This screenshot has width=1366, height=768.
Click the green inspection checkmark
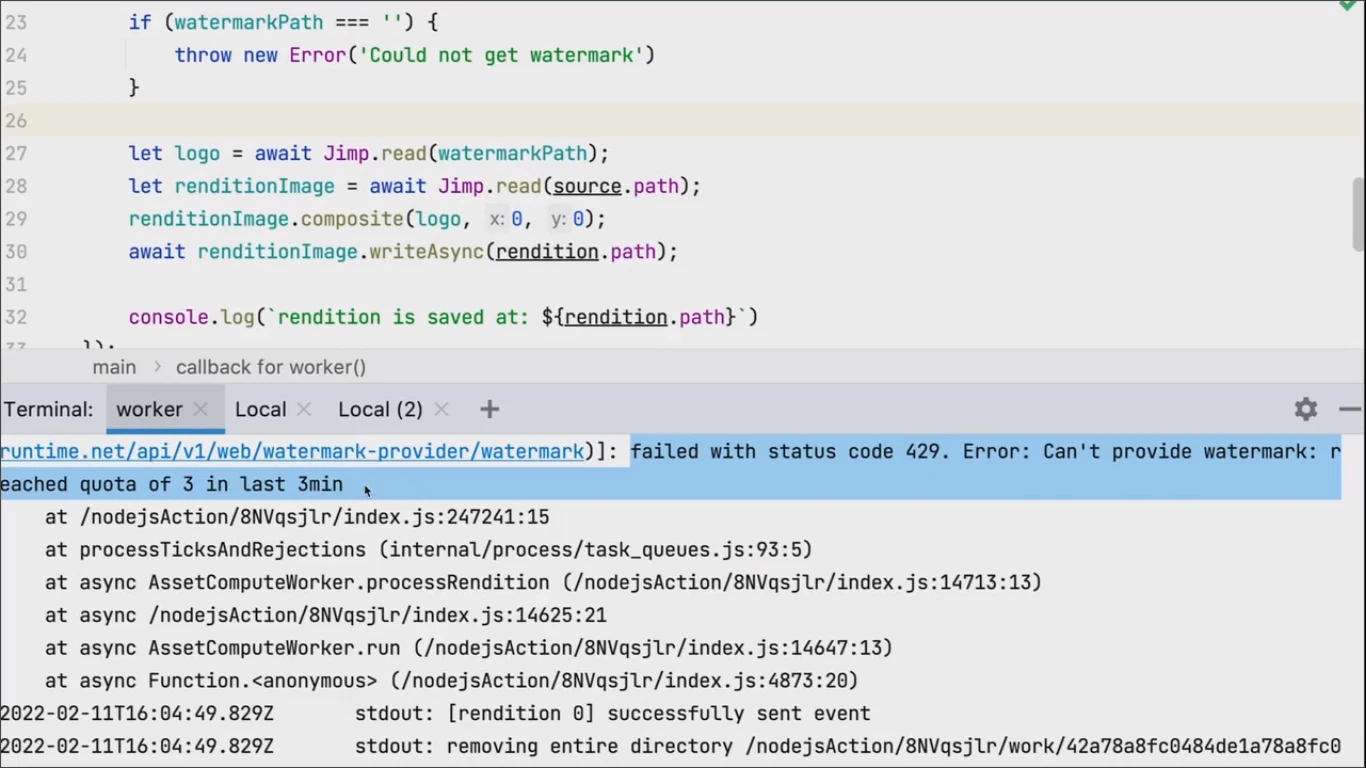click(x=1348, y=5)
